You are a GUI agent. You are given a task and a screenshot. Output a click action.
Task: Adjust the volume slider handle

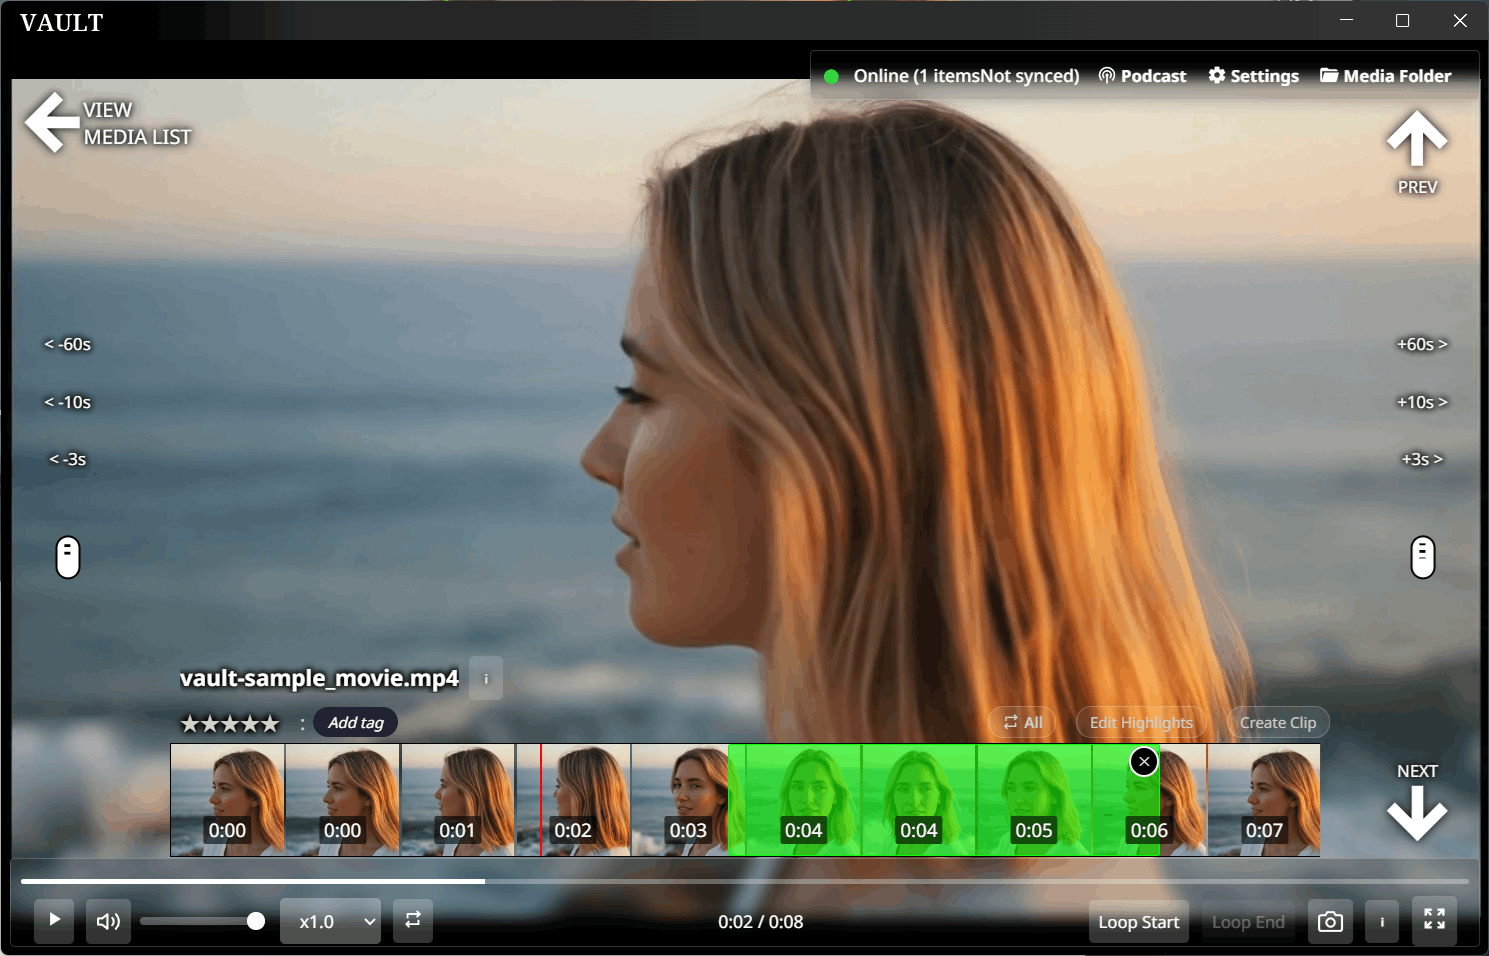click(x=256, y=921)
